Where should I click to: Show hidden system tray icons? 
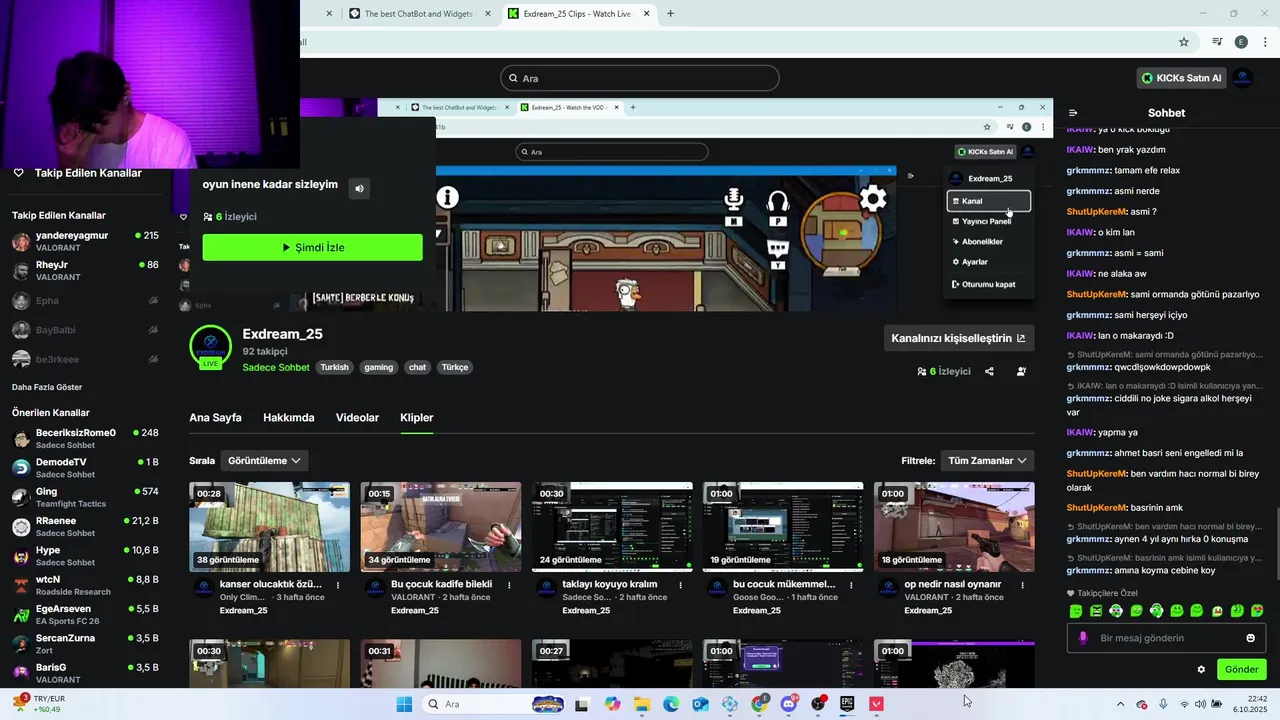1120,704
